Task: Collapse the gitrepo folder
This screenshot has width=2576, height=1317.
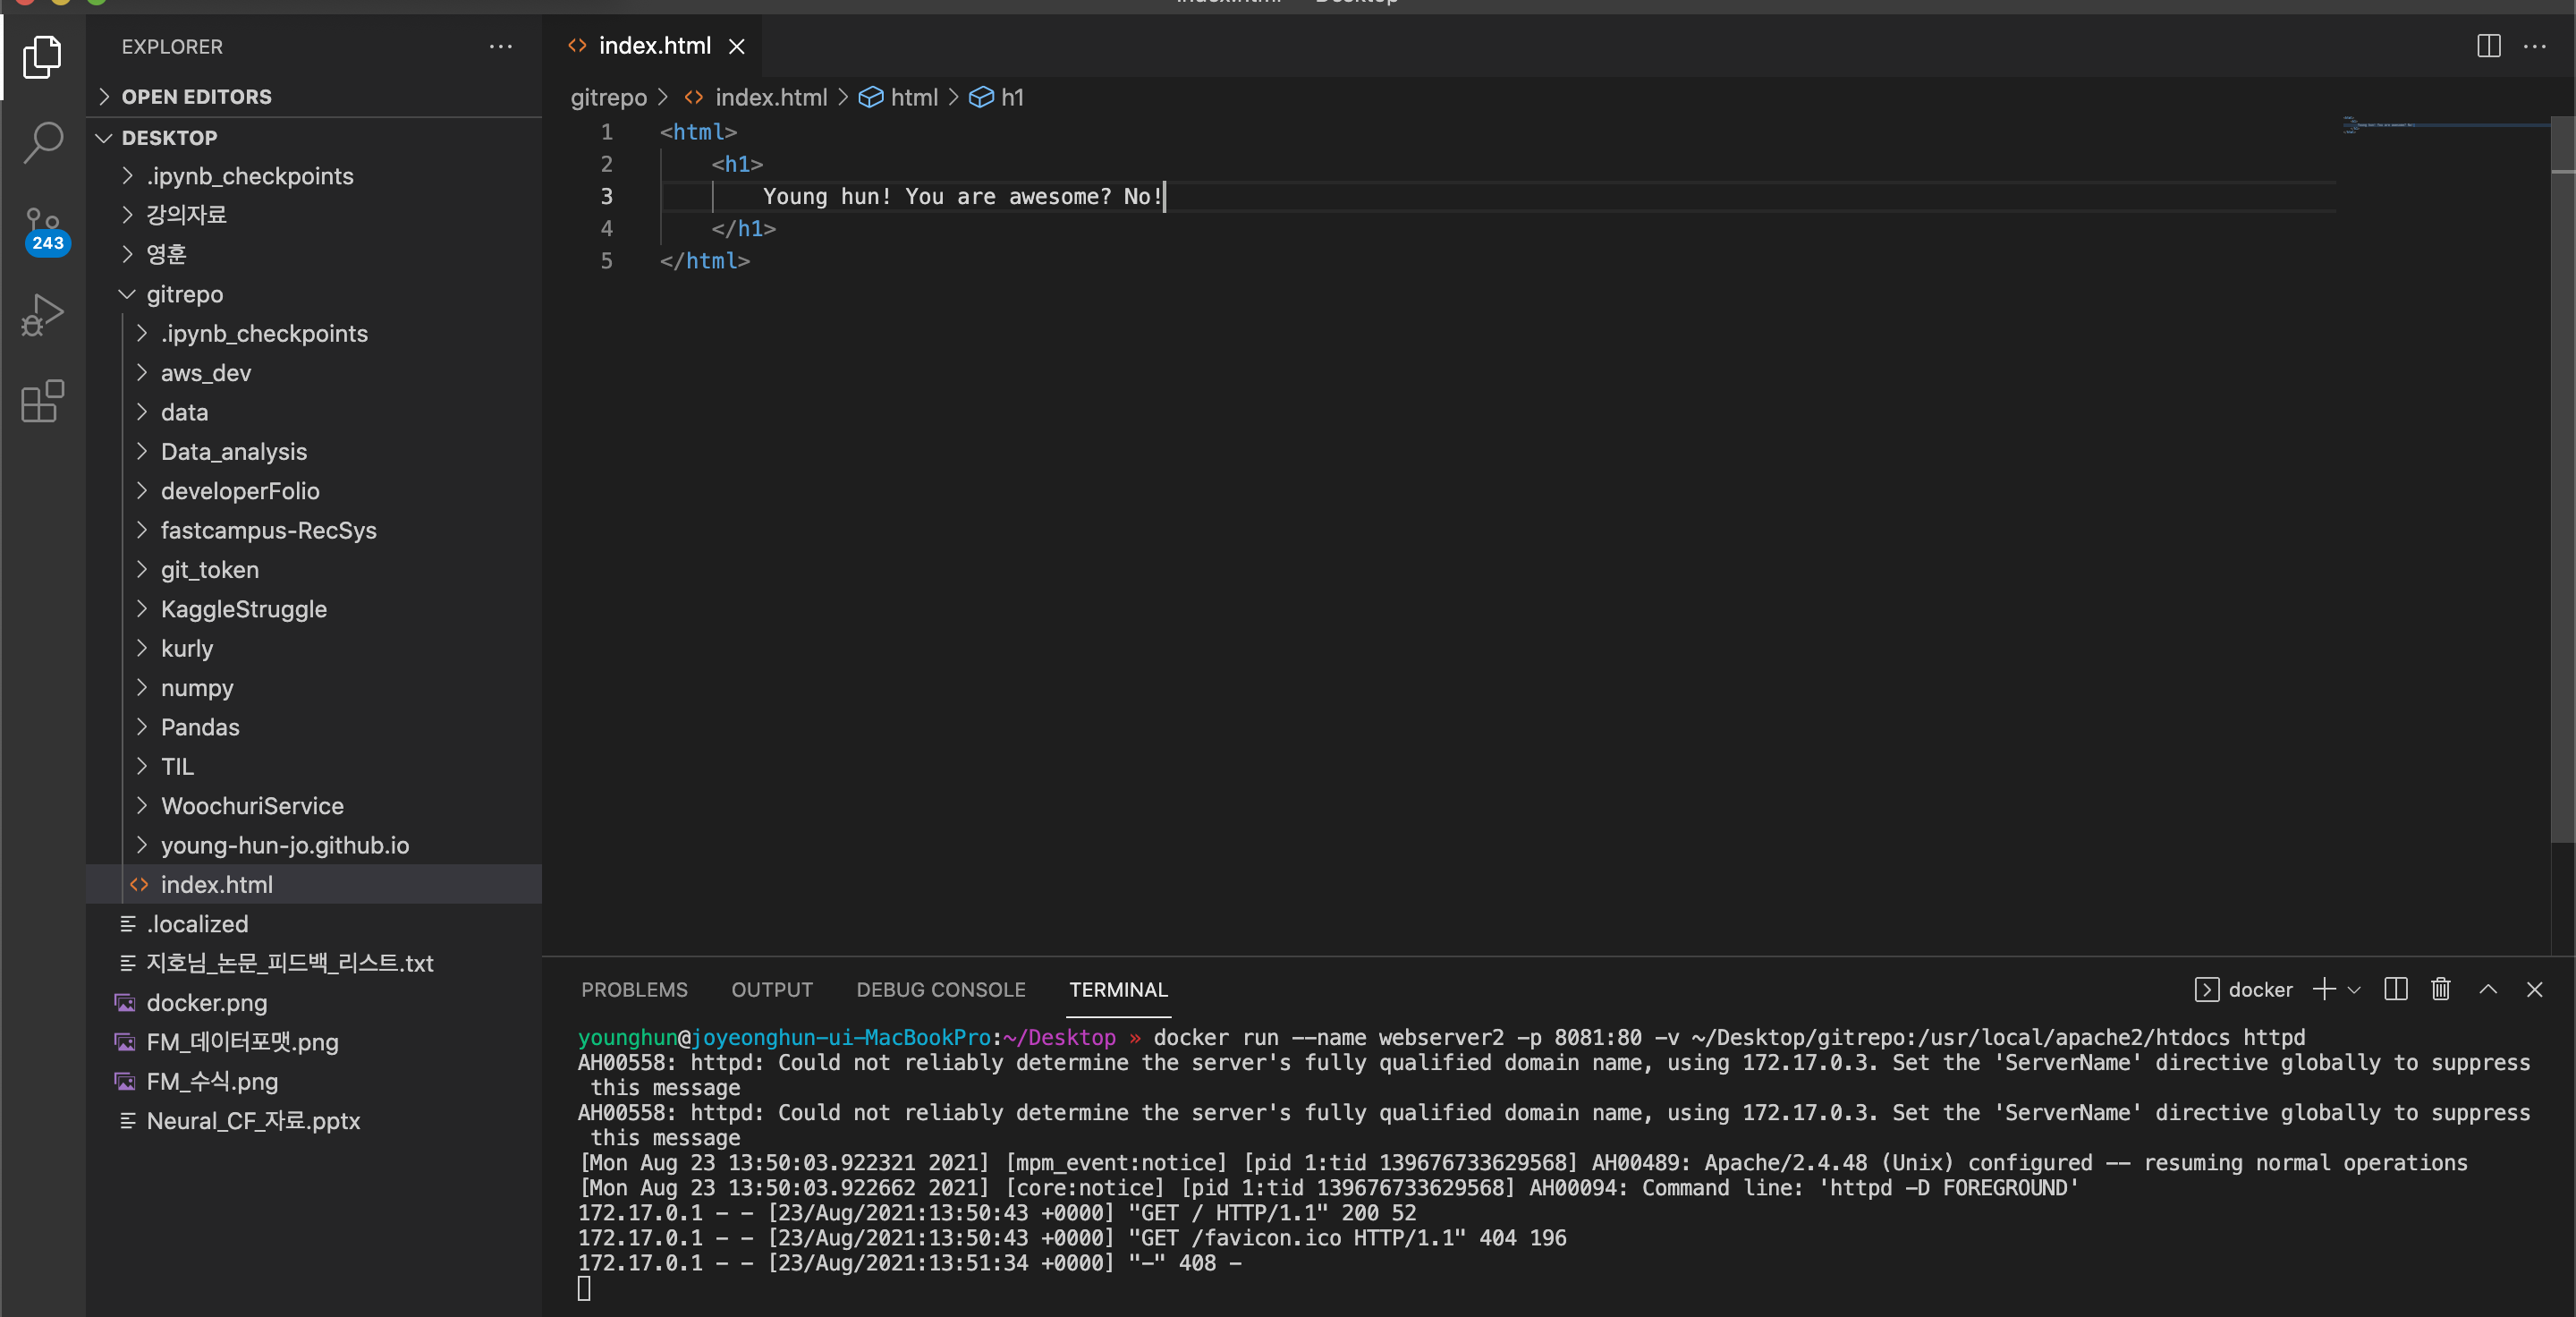Action: click(184, 294)
